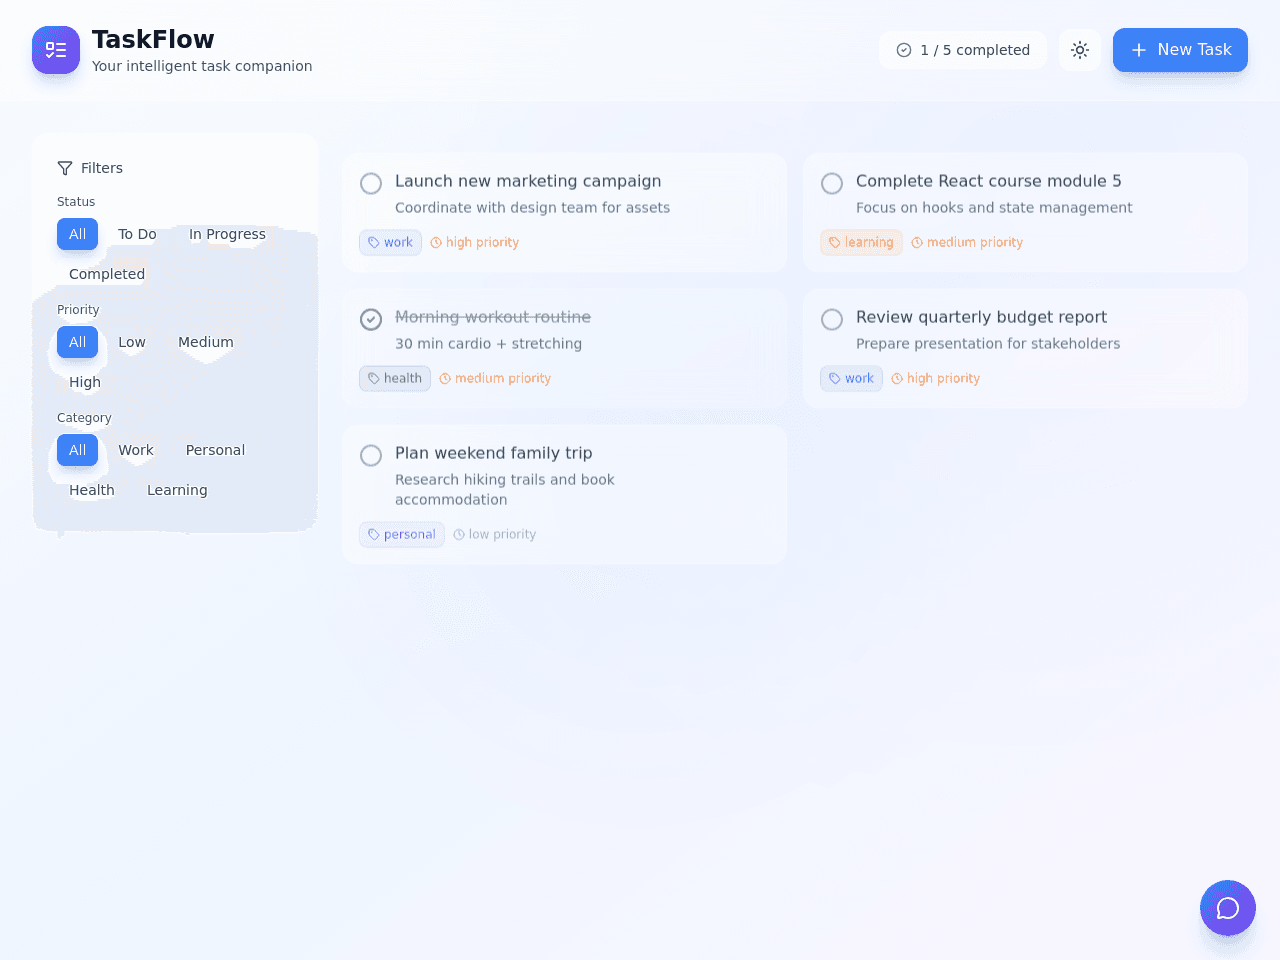Filter category by Personal
The image size is (1280, 960).
(215, 450)
